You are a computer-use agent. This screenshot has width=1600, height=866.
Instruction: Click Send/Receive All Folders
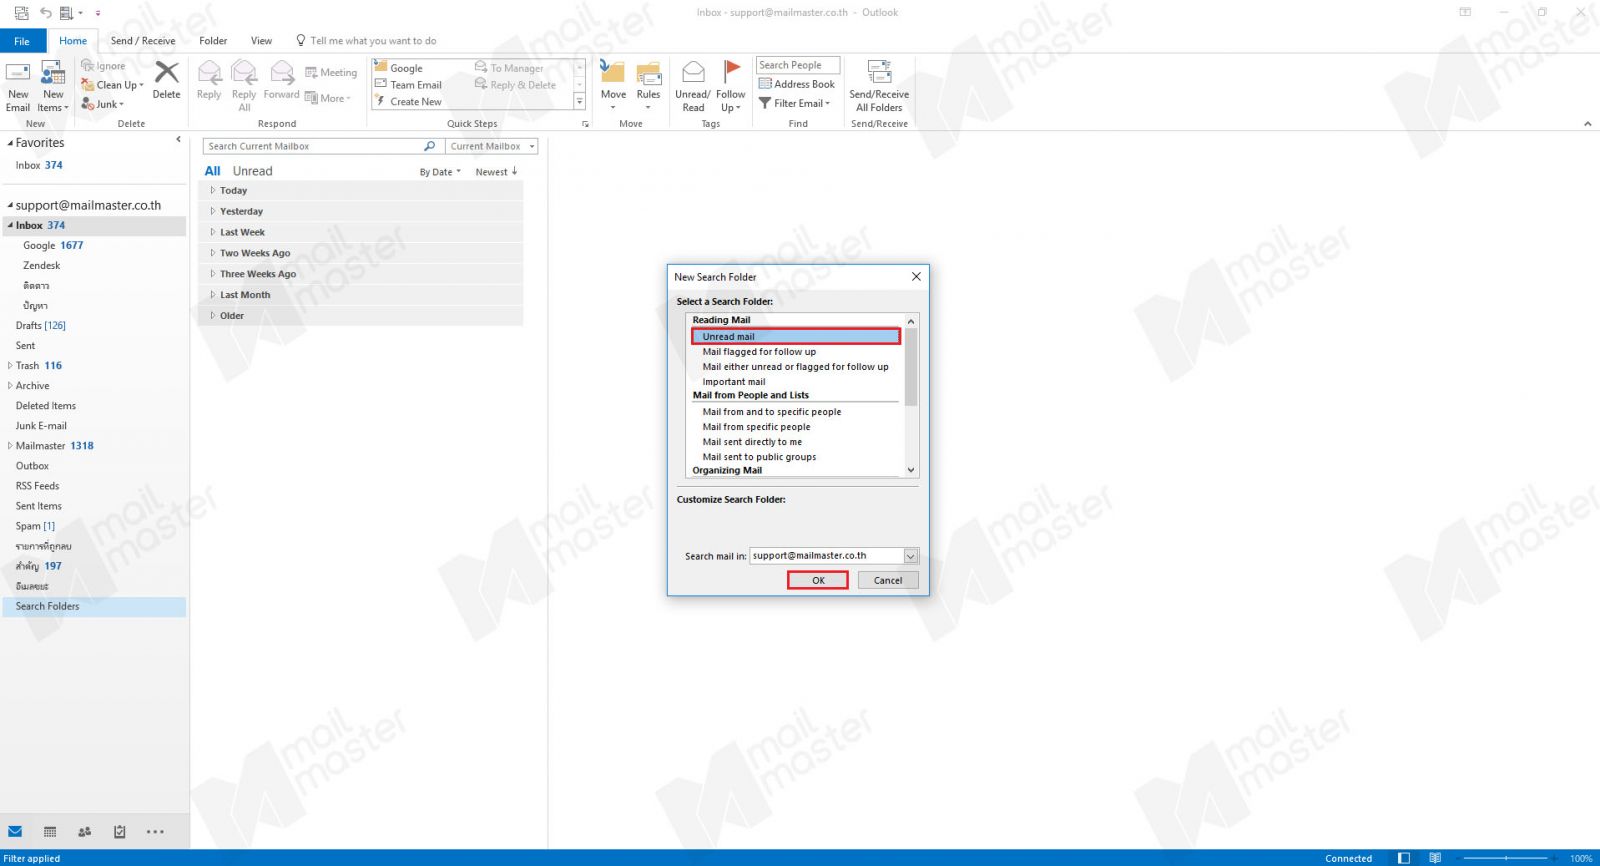[879, 86]
